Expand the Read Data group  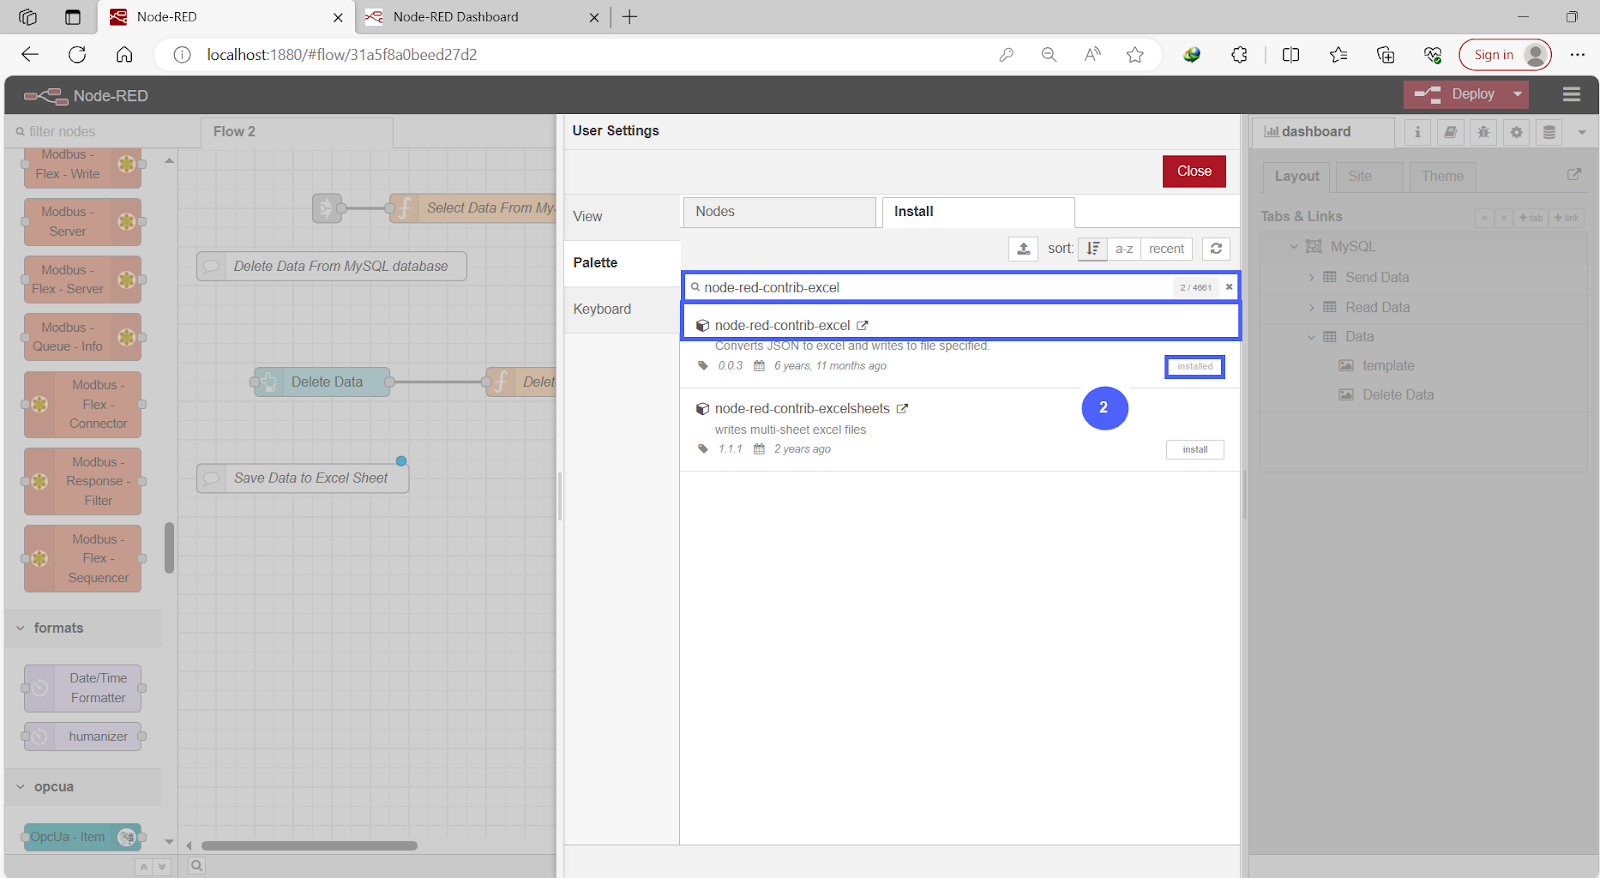pos(1312,308)
